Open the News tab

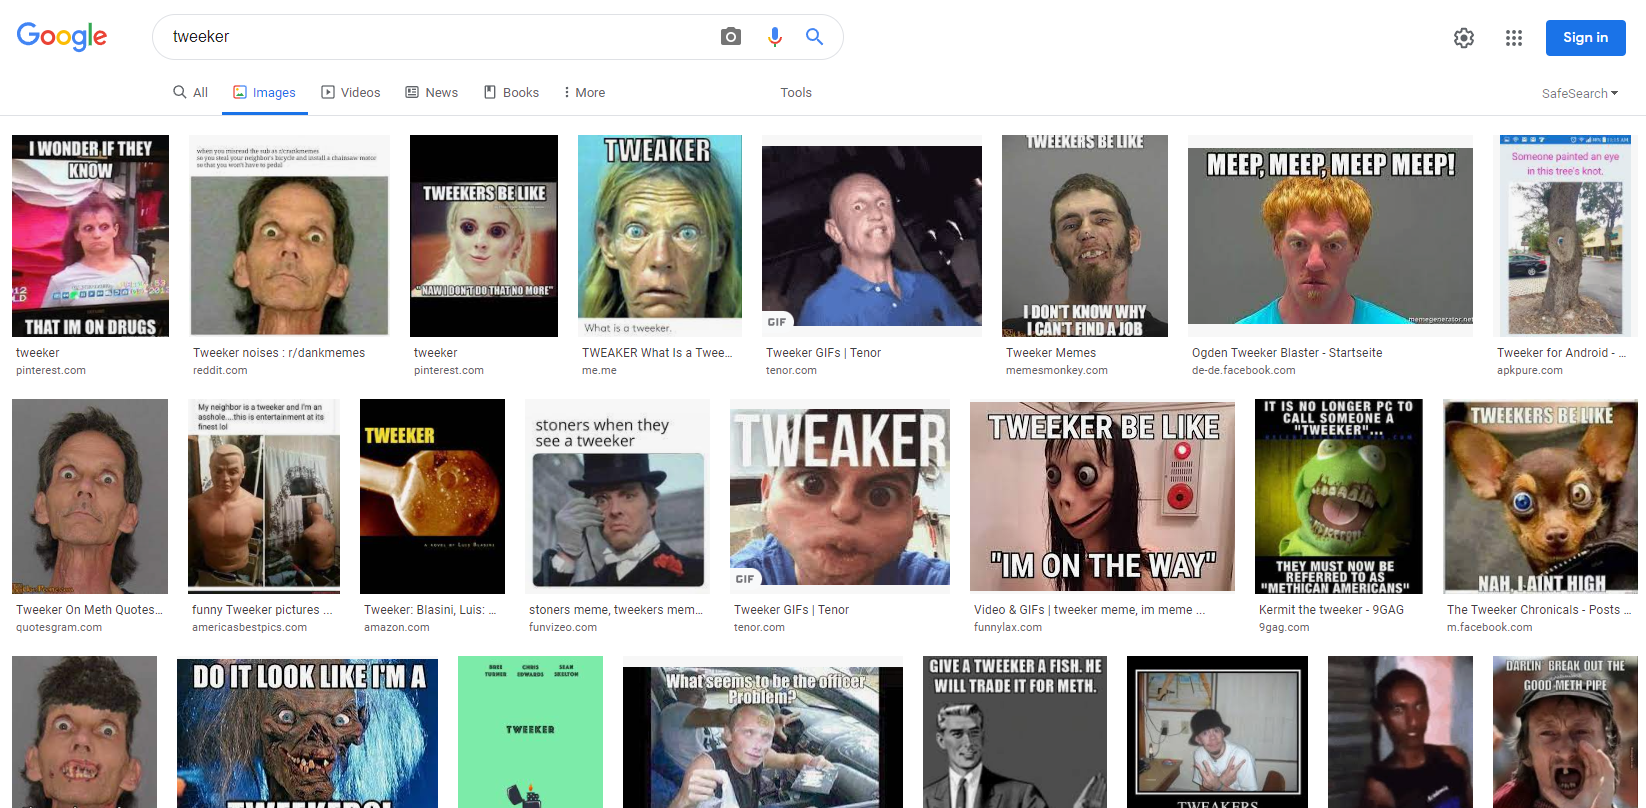click(x=432, y=92)
